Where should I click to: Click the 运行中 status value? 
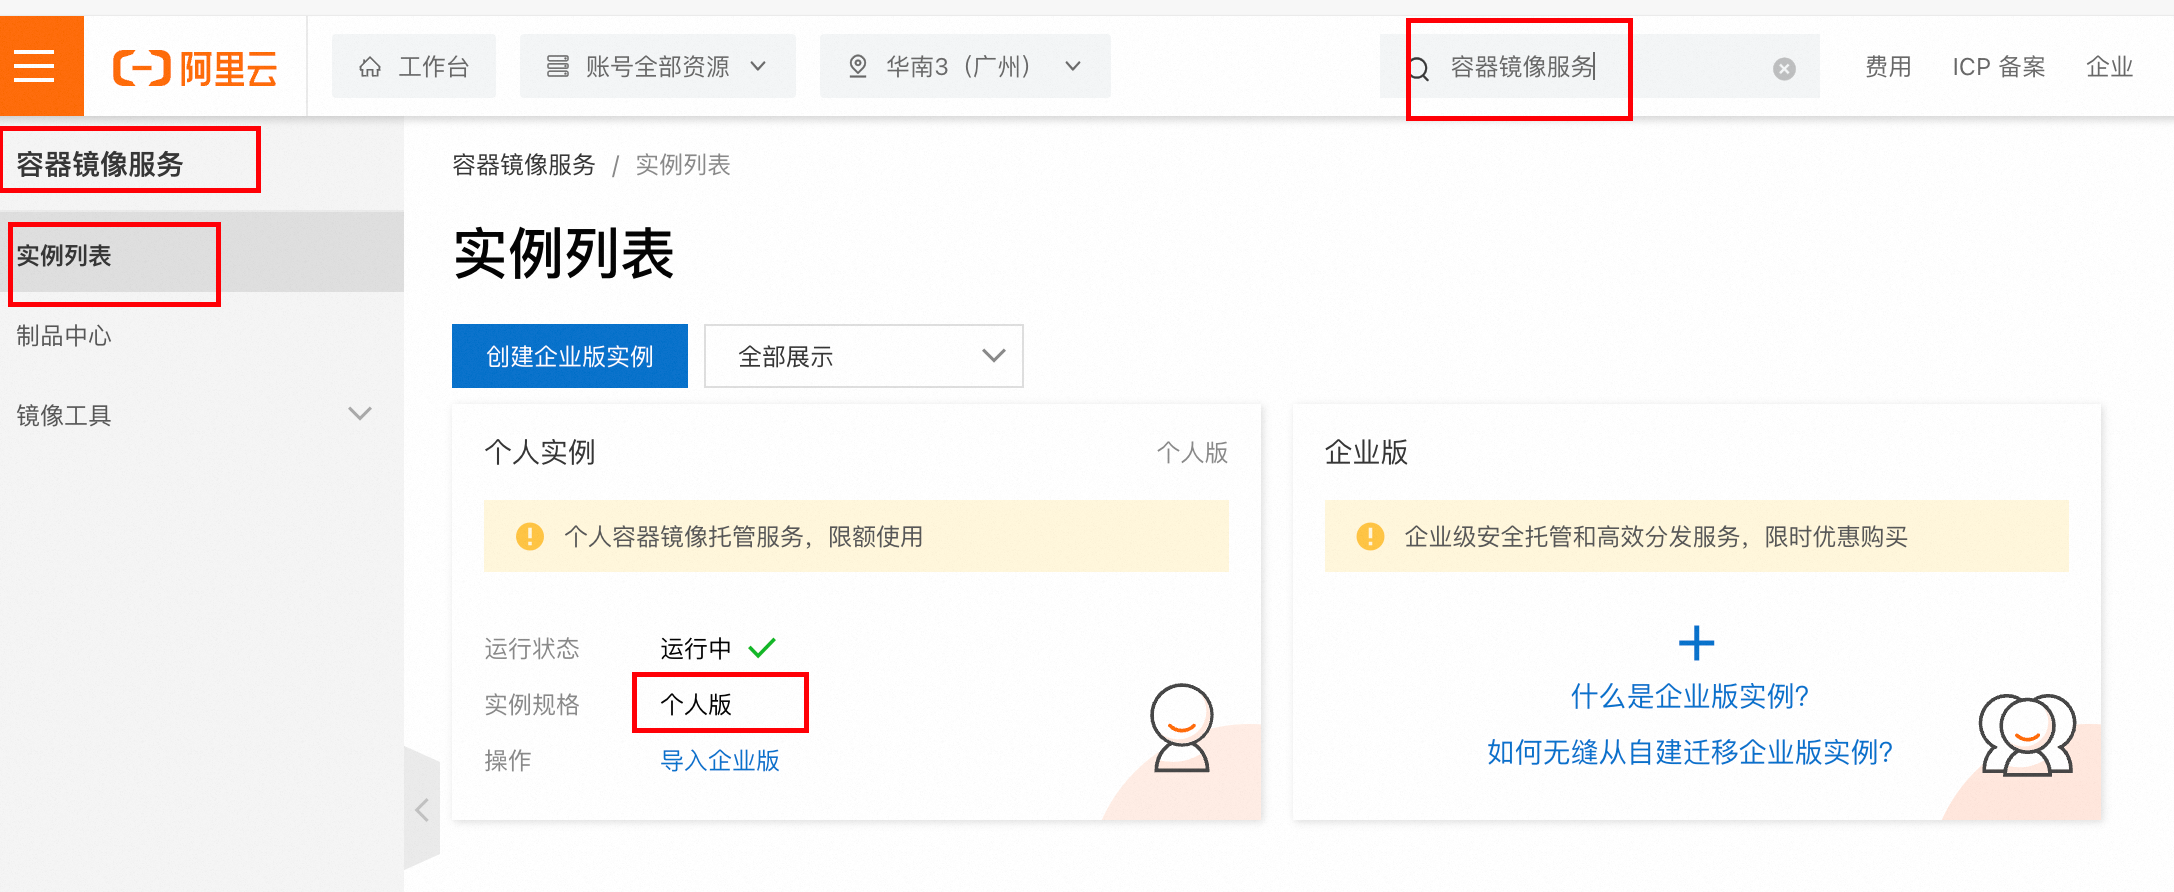click(696, 648)
